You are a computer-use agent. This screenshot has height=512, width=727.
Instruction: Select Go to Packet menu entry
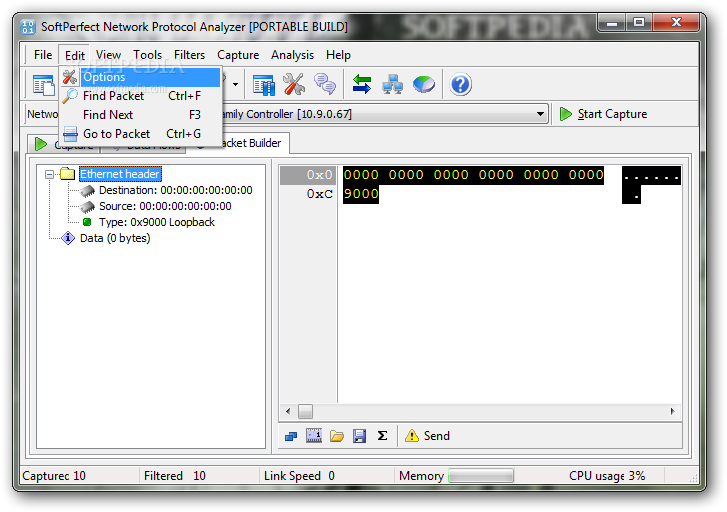tap(141, 134)
